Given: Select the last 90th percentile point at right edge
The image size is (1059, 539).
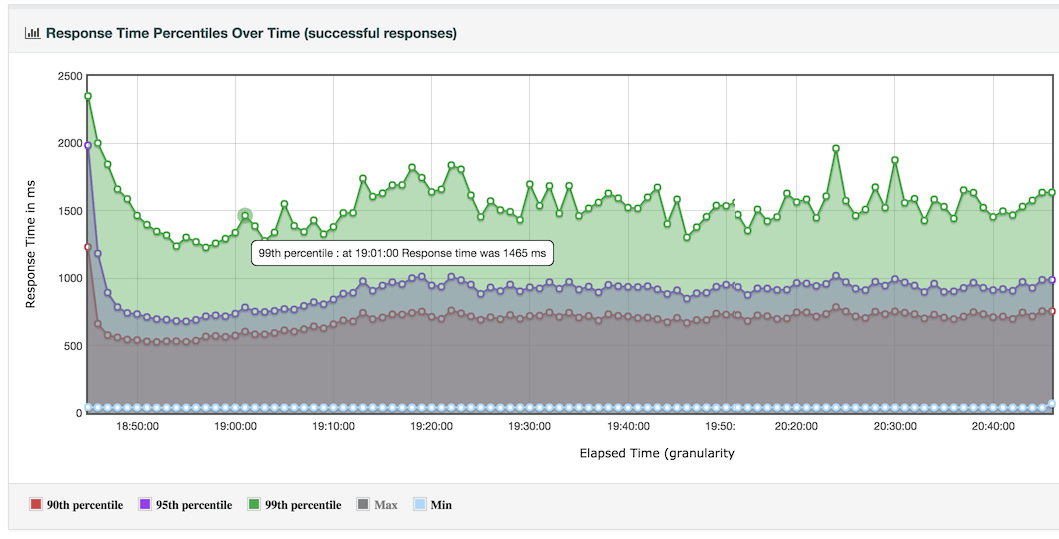Looking at the screenshot, I should (1052, 311).
